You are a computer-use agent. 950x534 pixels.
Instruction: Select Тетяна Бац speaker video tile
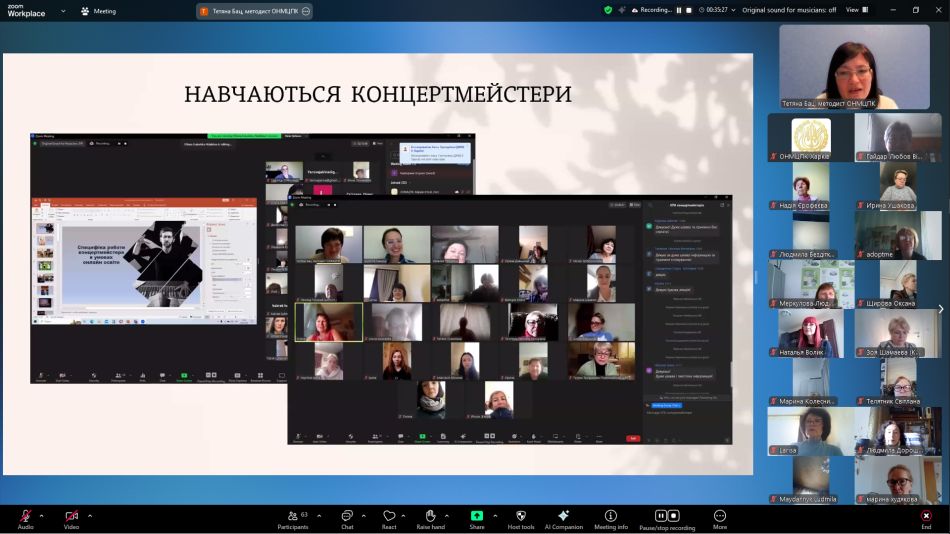point(854,67)
